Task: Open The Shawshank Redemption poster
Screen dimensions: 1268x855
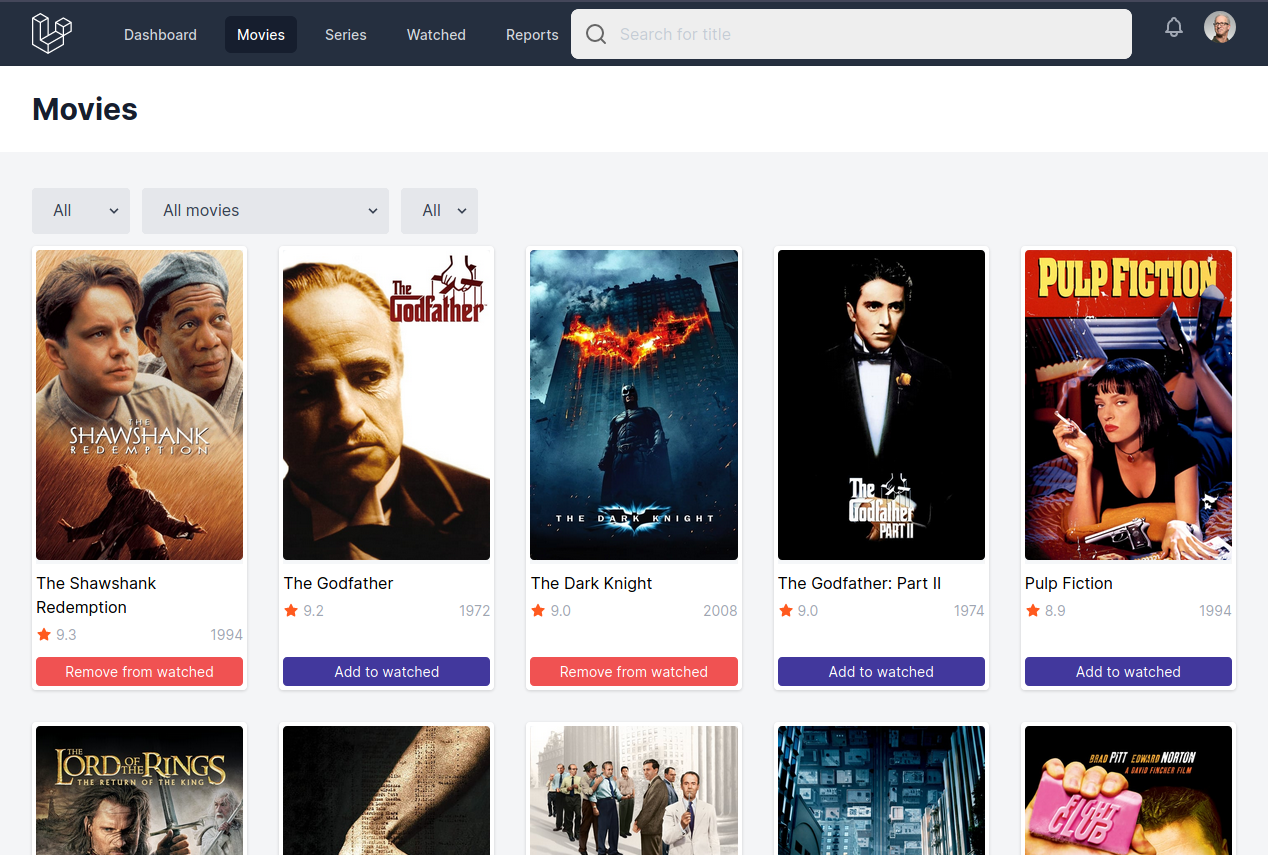Action: (x=139, y=405)
